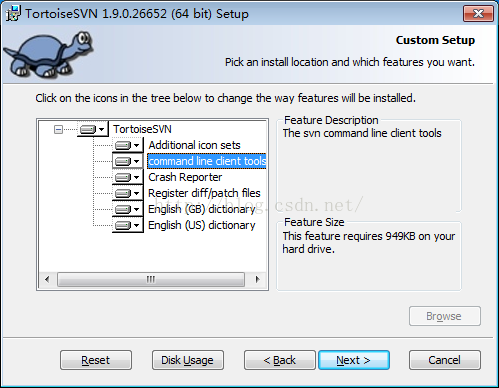Select the TortoiseSVN root tree item

(x=142, y=129)
